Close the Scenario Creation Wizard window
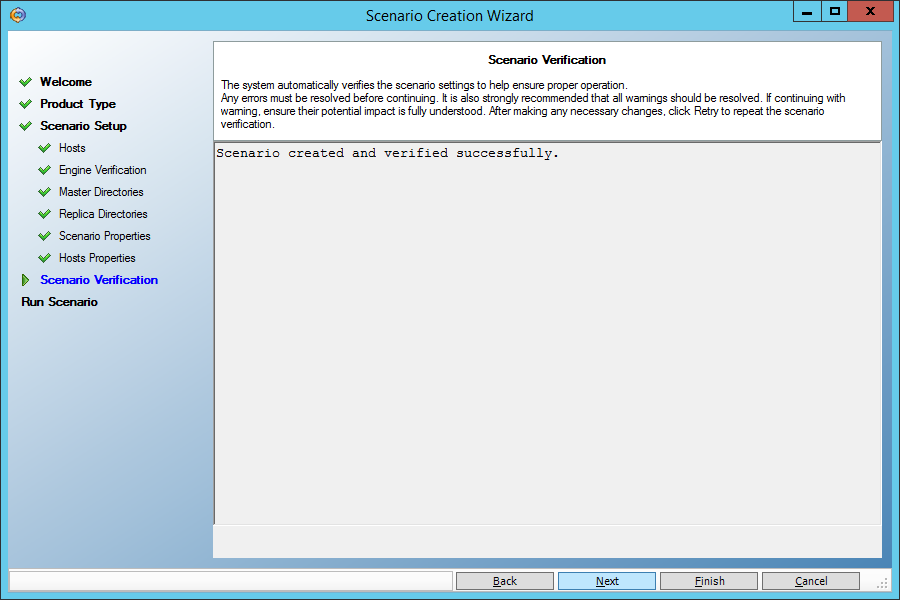 [870, 11]
